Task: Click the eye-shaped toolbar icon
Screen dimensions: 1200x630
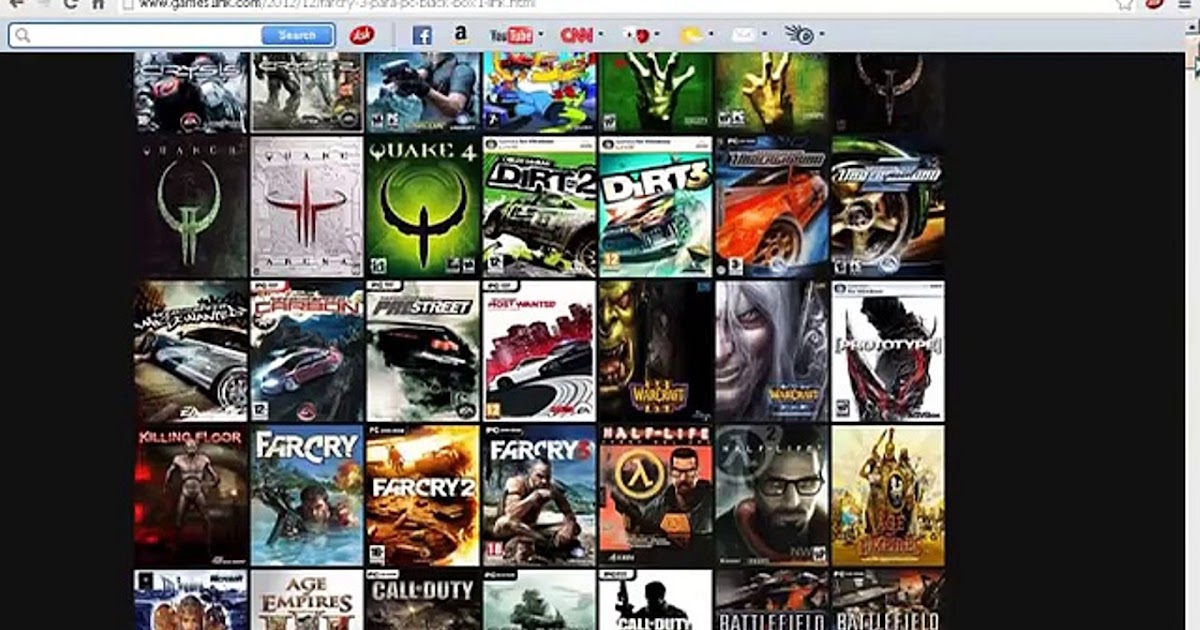Action: click(799, 35)
